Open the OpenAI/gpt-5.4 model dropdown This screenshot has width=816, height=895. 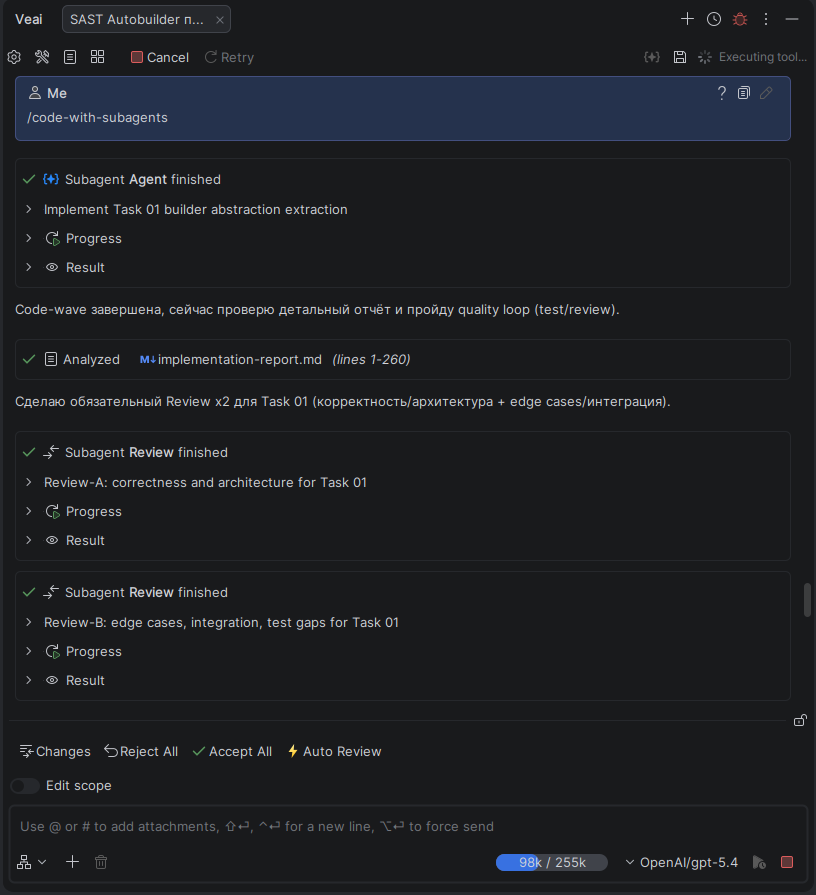pyautogui.click(x=681, y=862)
